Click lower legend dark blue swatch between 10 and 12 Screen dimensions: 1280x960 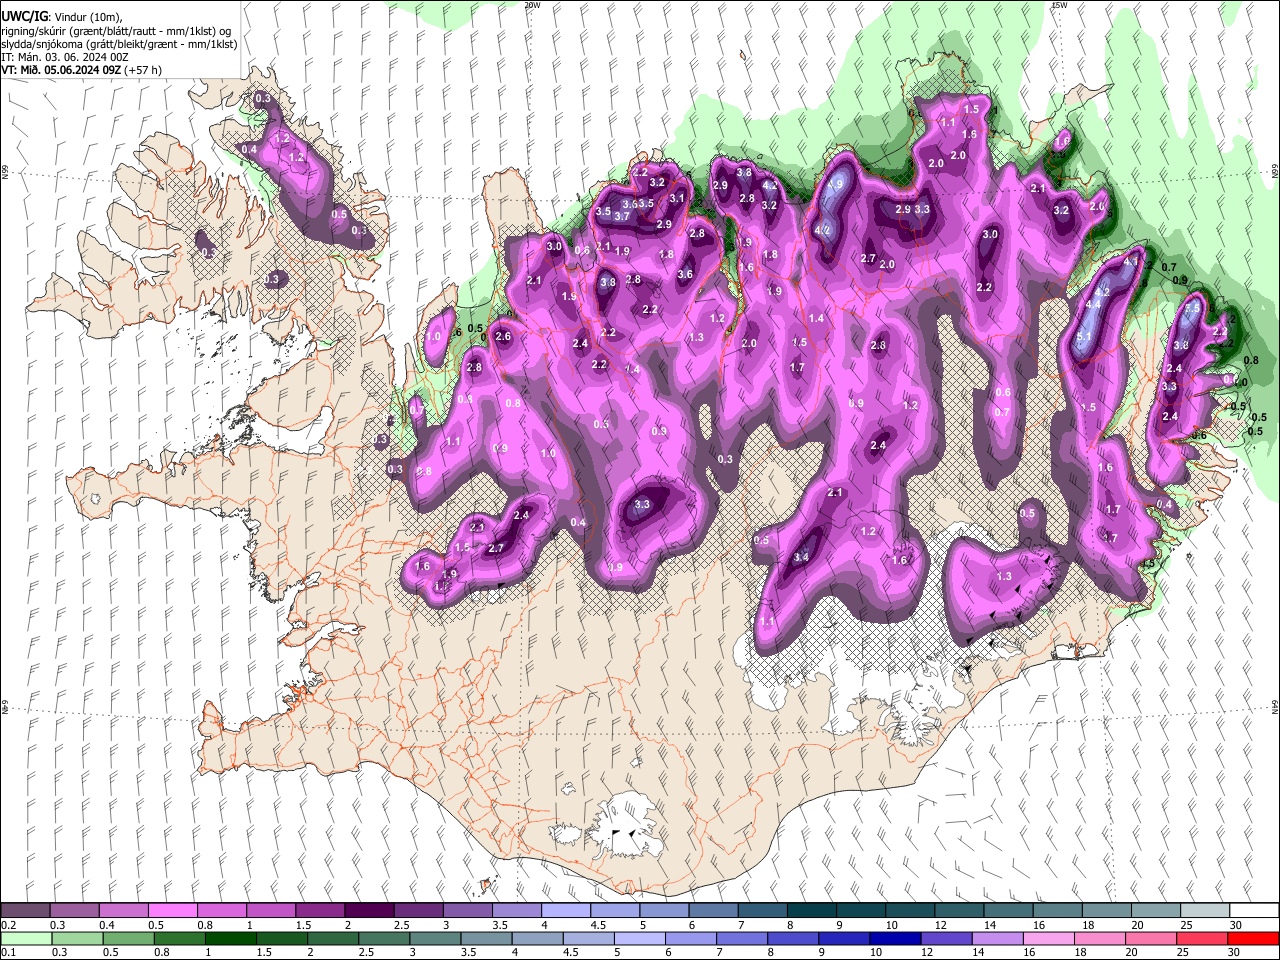tap(894, 938)
